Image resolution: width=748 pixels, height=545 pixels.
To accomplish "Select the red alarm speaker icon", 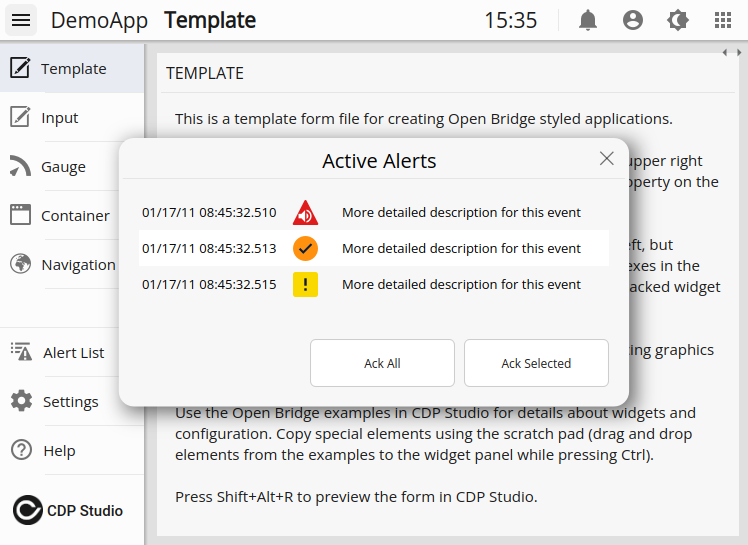I will coord(305,213).
